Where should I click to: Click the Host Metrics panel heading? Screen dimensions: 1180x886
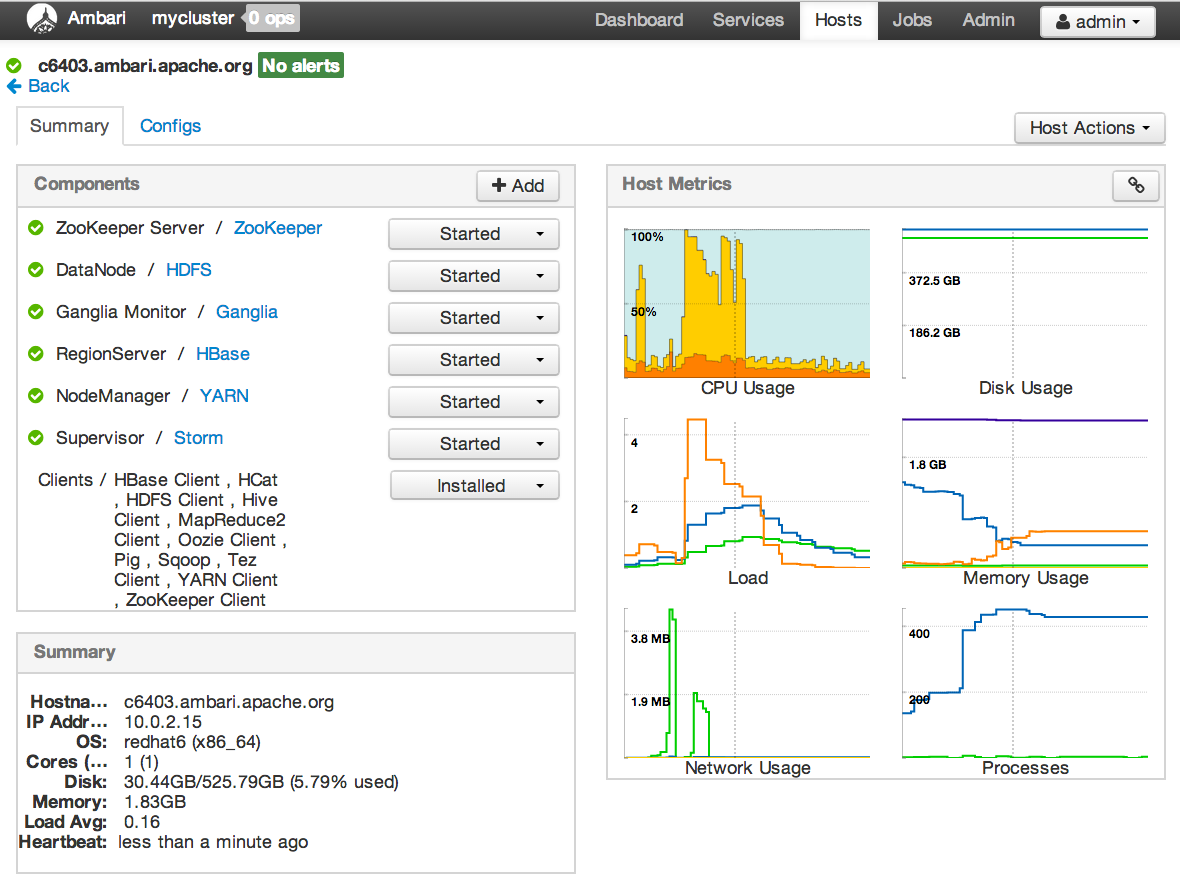click(677, 184)
